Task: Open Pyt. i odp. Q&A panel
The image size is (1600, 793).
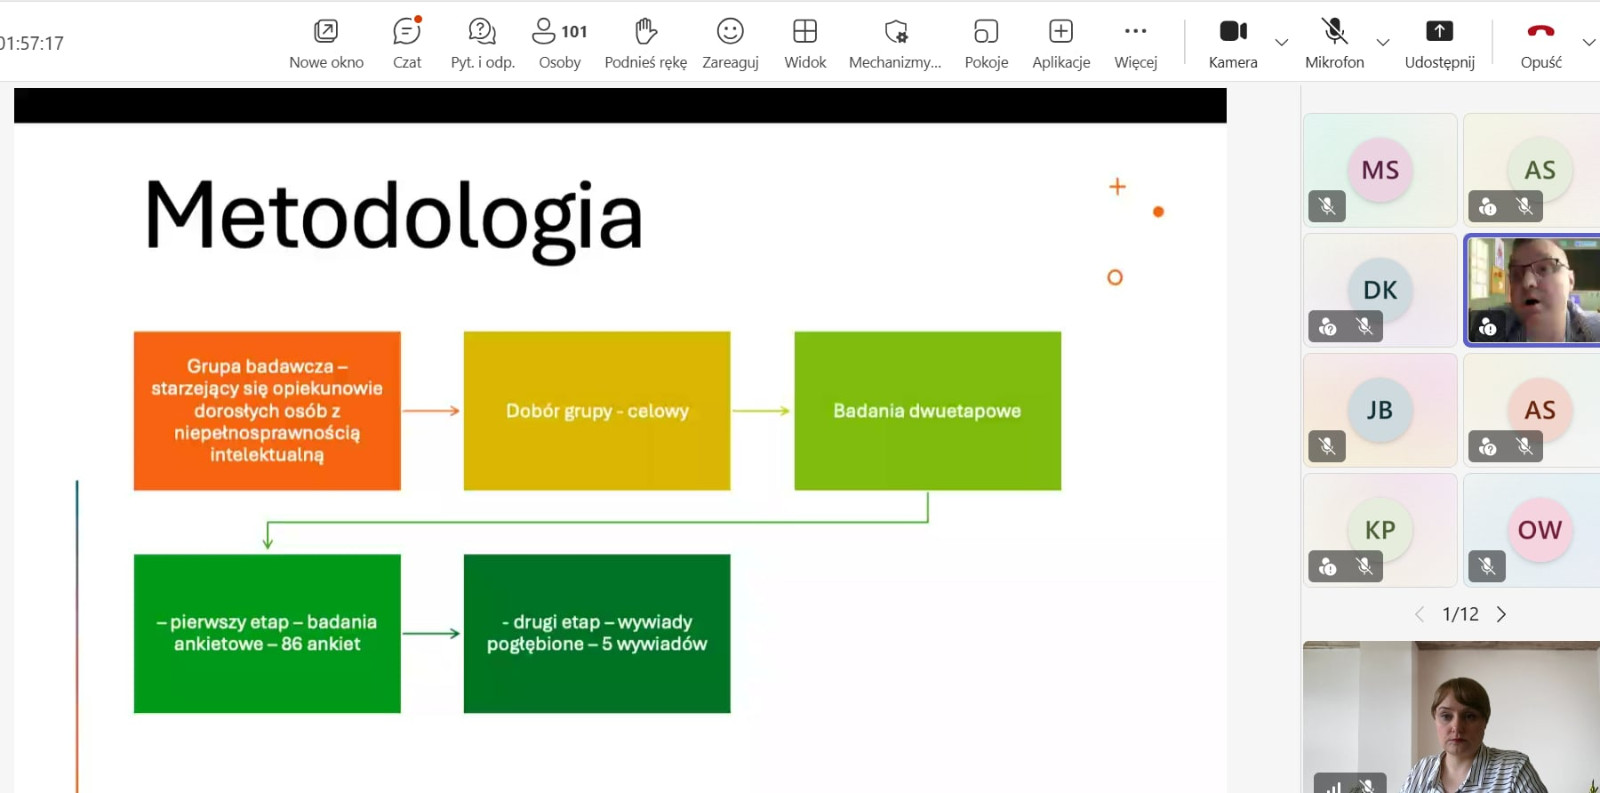Action: (x=482, y=42)
